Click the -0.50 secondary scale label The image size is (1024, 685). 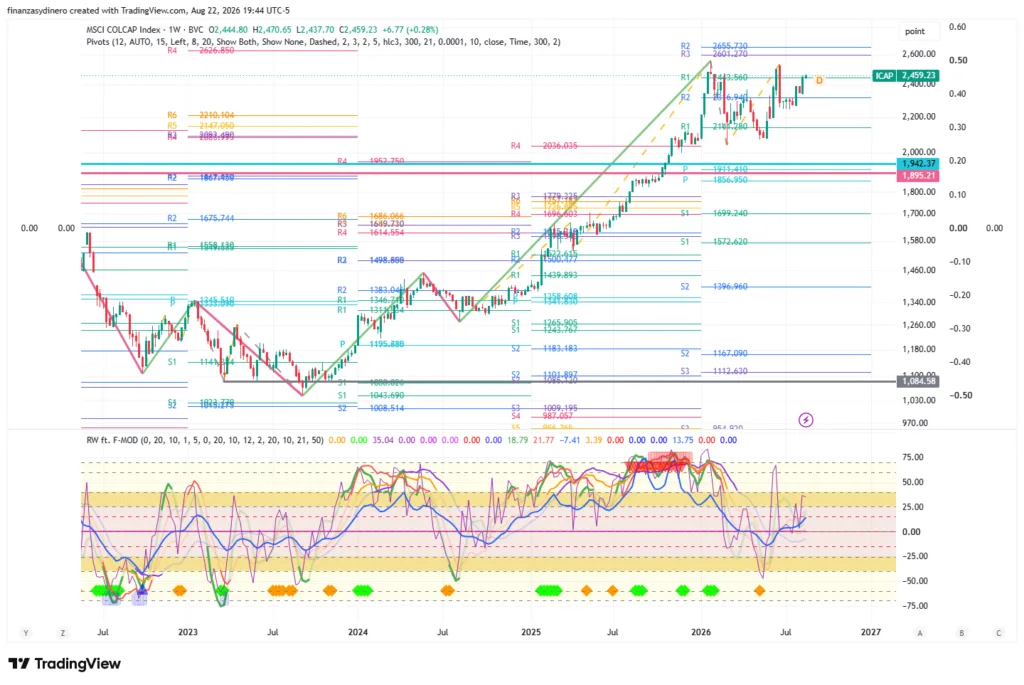click(x=960, y=396)
